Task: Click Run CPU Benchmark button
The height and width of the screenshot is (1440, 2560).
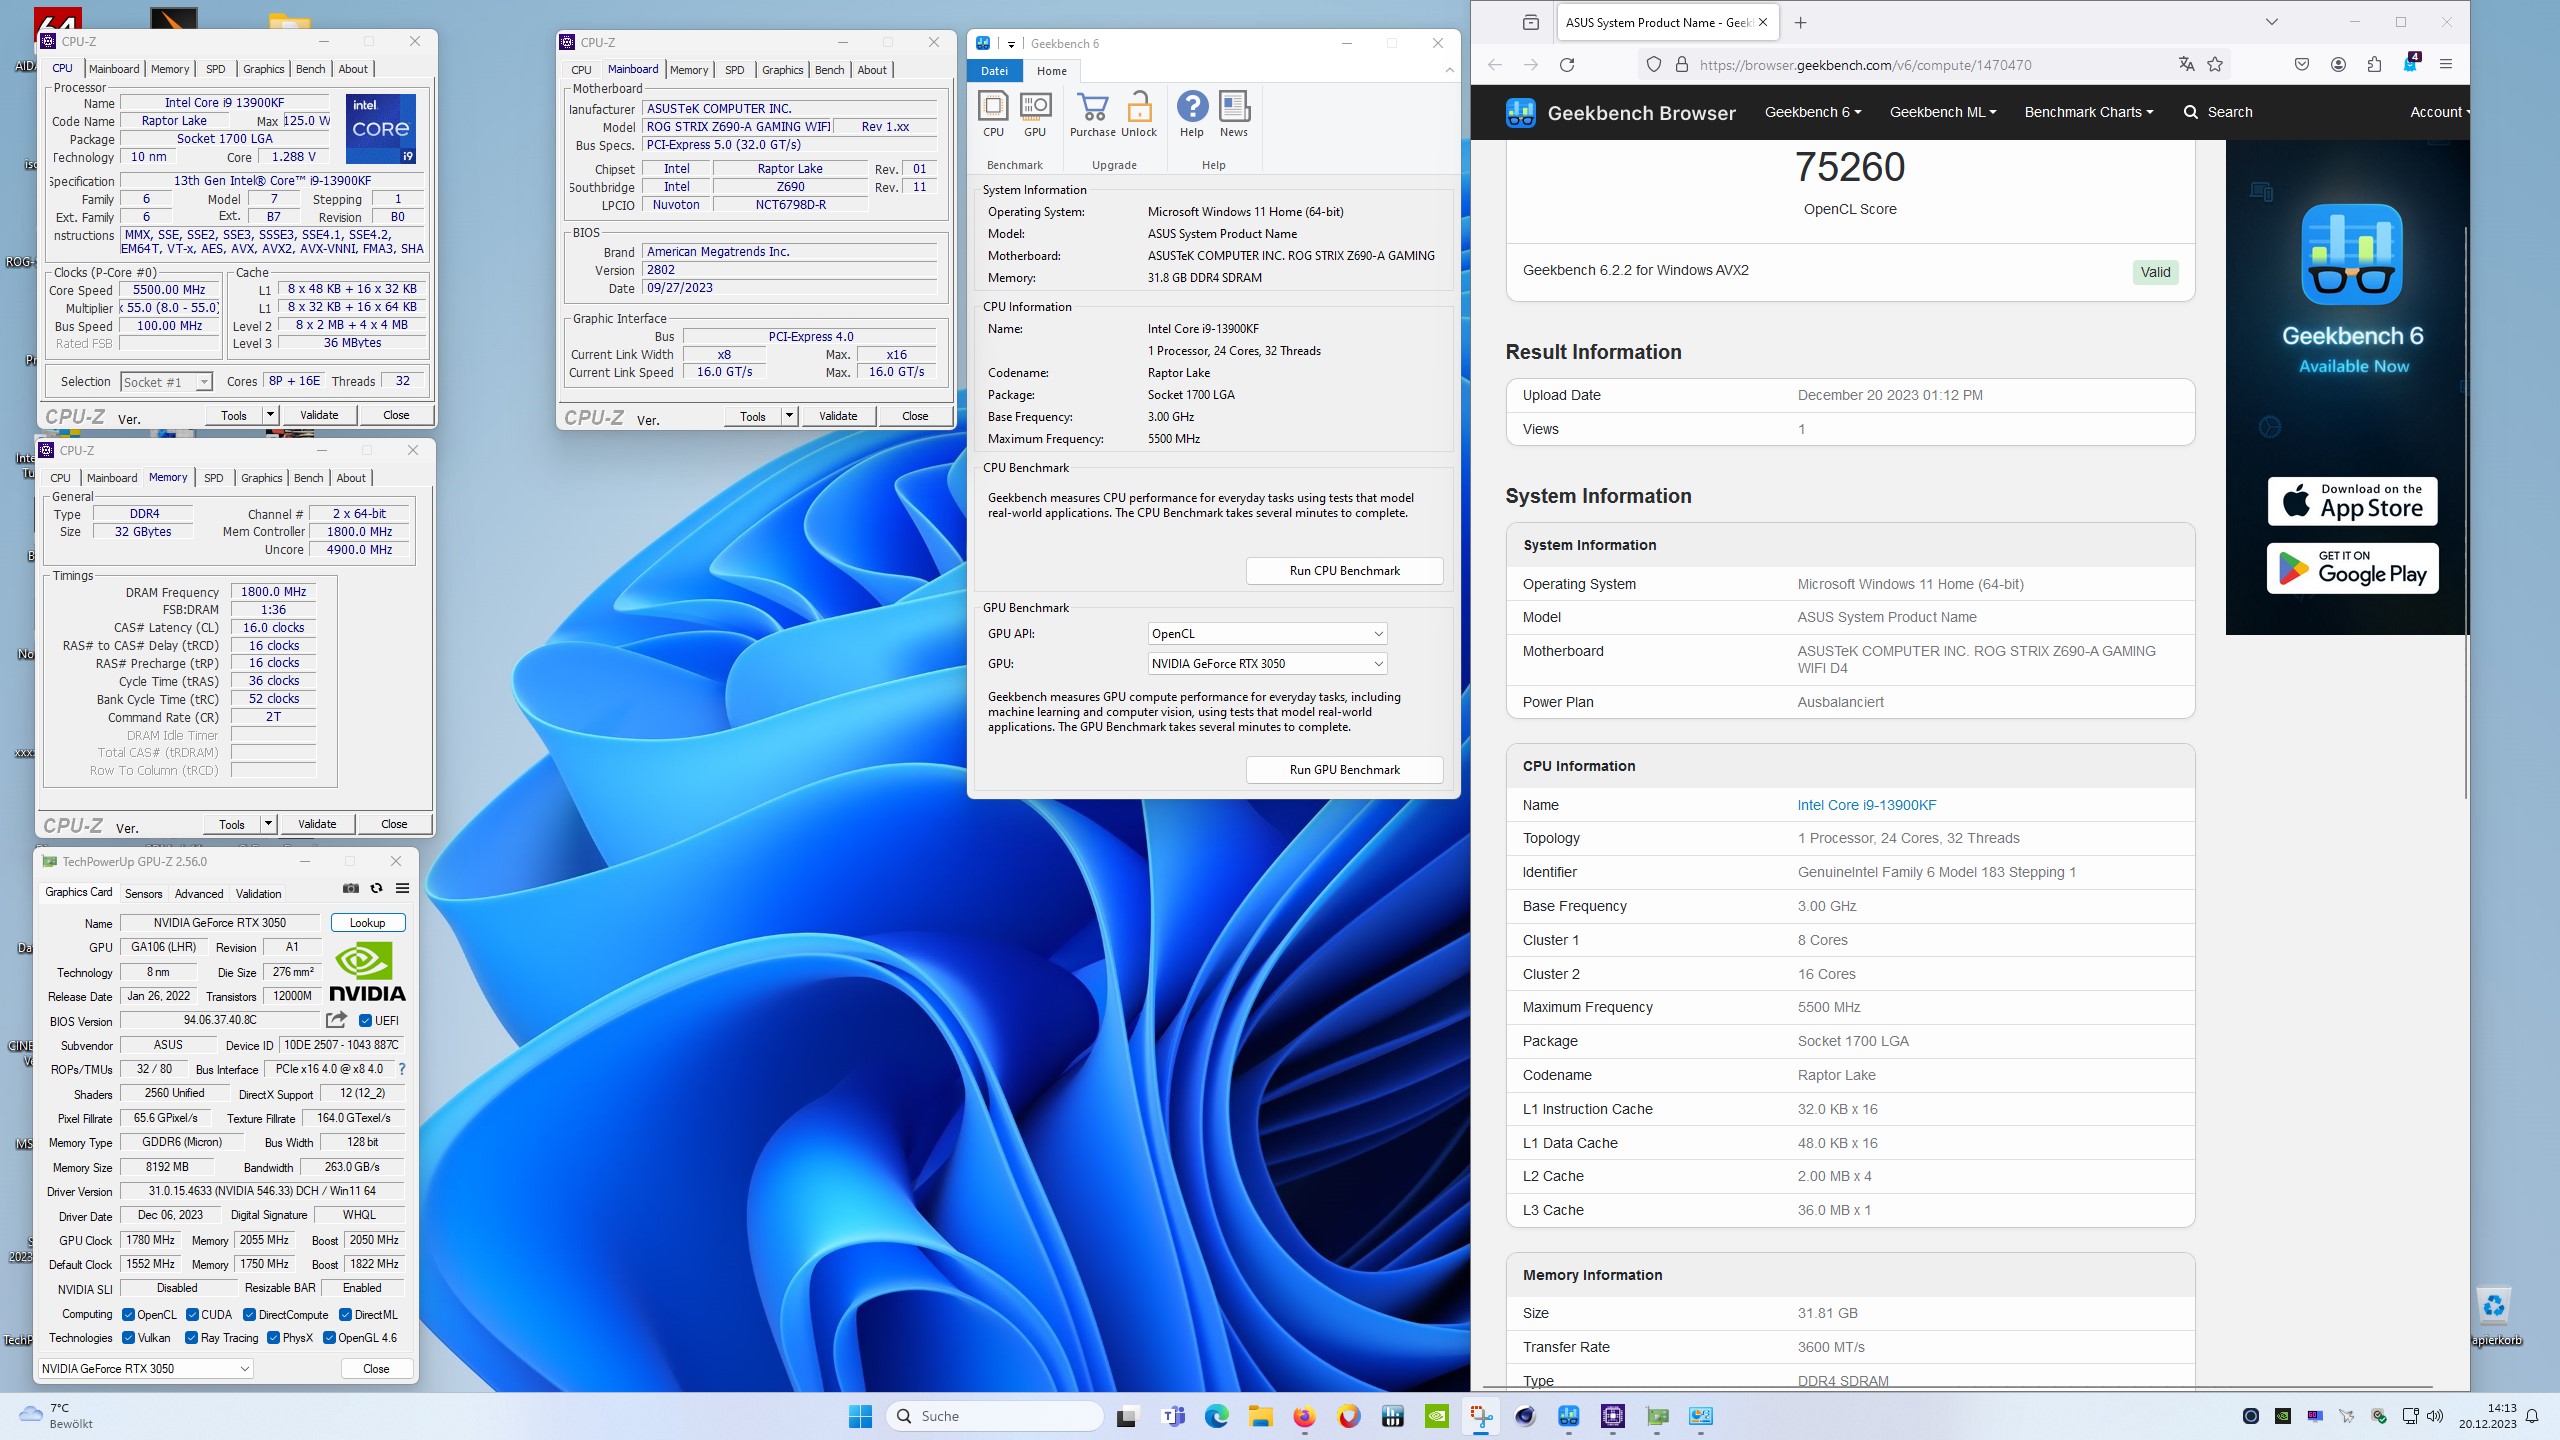Action: click(1344, 571)
